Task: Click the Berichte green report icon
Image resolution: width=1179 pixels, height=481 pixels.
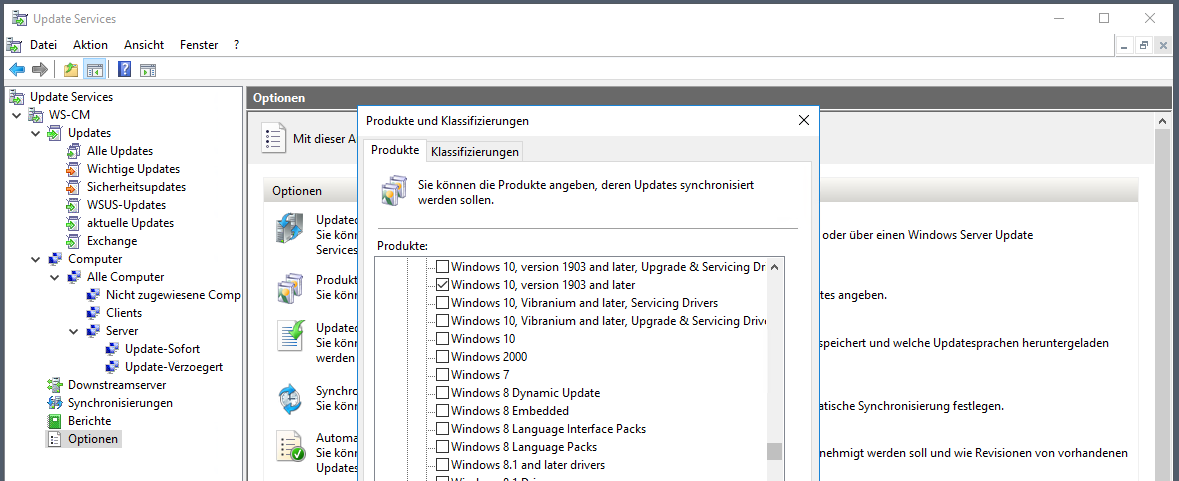Action: pyautogui.click(x=54, y=421)
